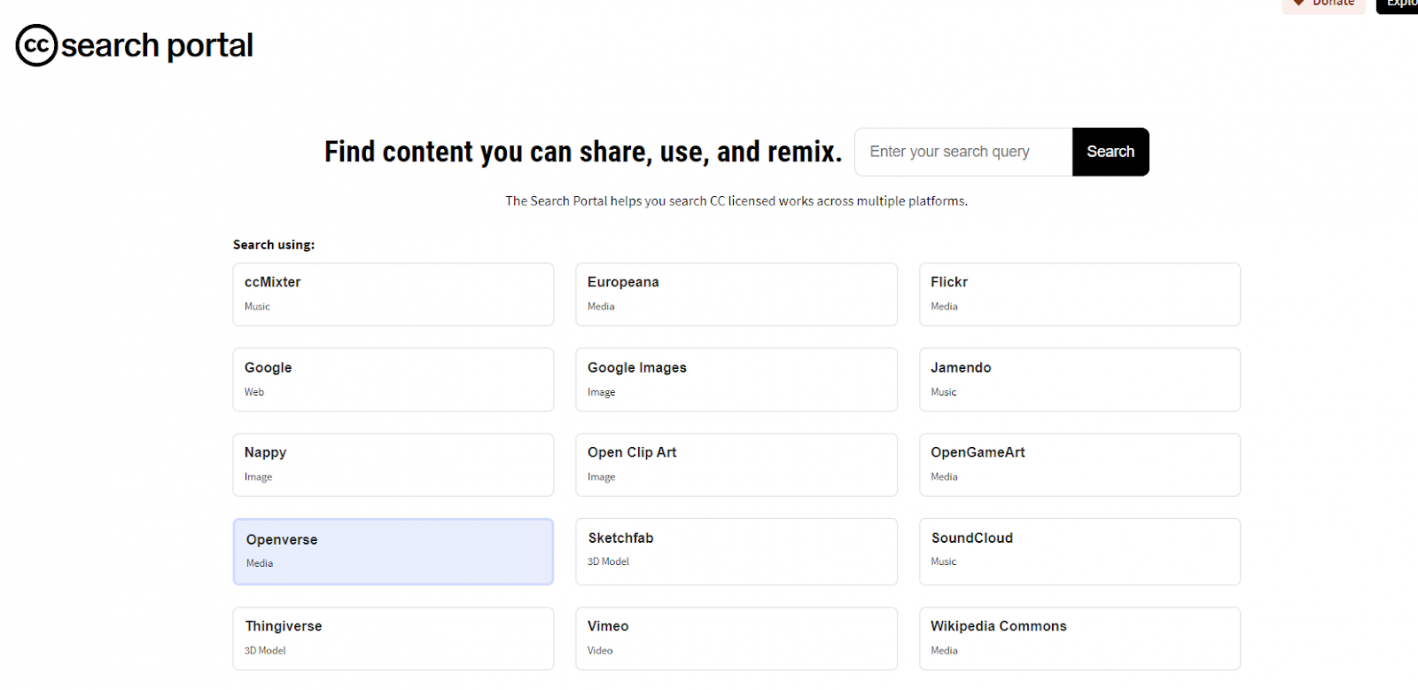Select Thingiverse 3D model card
Image resolution: width=1418 pixels, height=690 pixels.
point(393,638)
